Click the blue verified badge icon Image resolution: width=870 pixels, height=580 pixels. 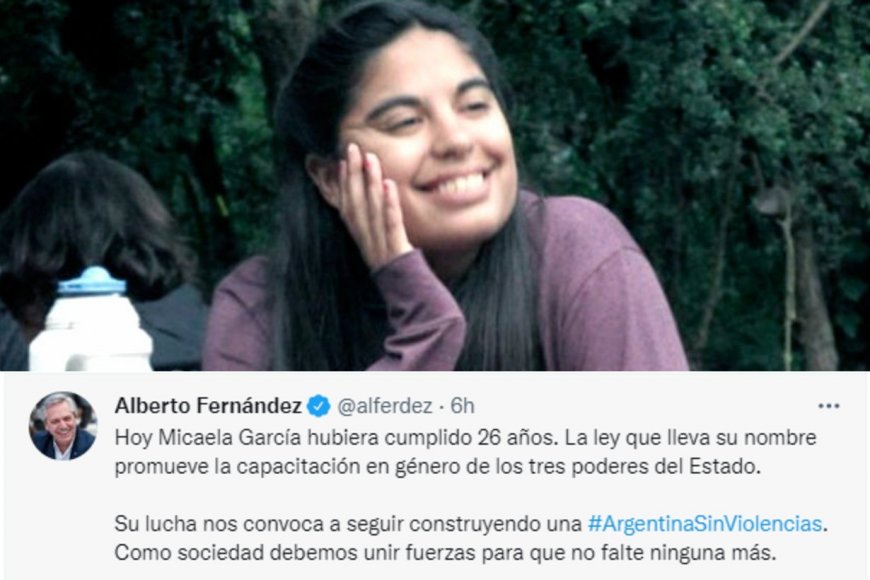point(318,406)
